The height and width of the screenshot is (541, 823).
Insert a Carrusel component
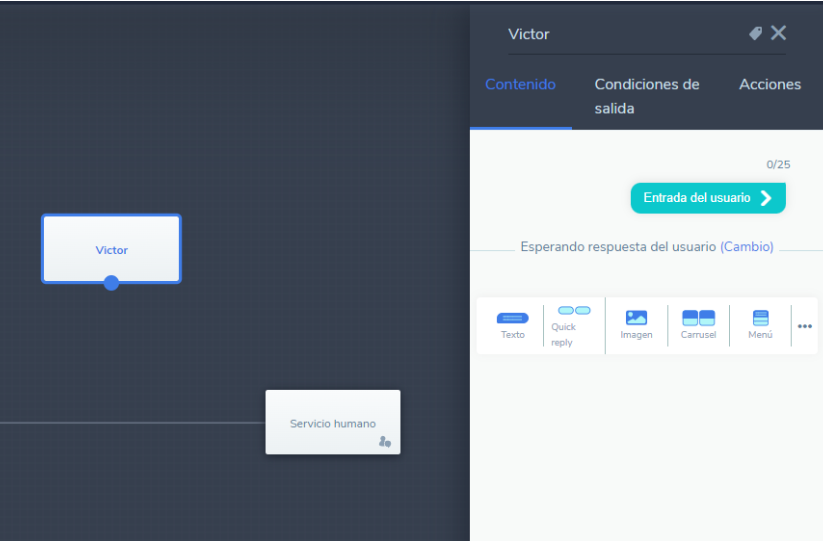point(698,324)
